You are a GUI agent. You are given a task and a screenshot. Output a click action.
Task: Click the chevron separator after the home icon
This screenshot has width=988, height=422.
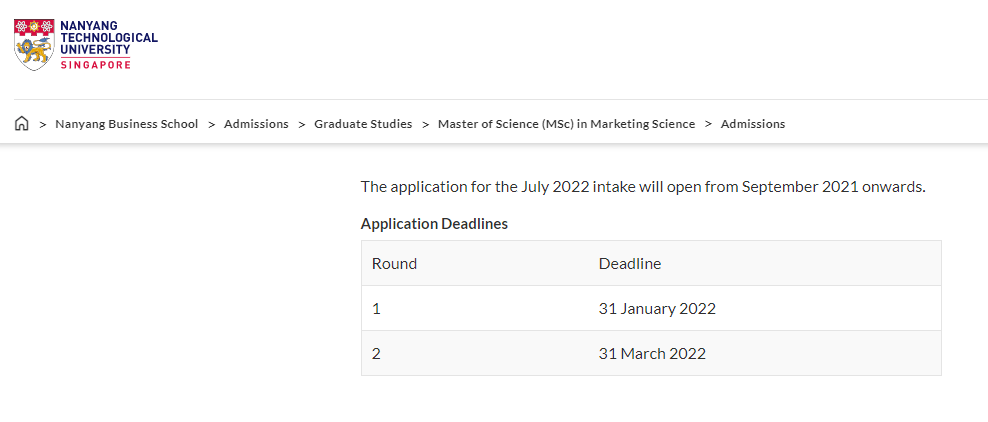click(x=43, y=124)
